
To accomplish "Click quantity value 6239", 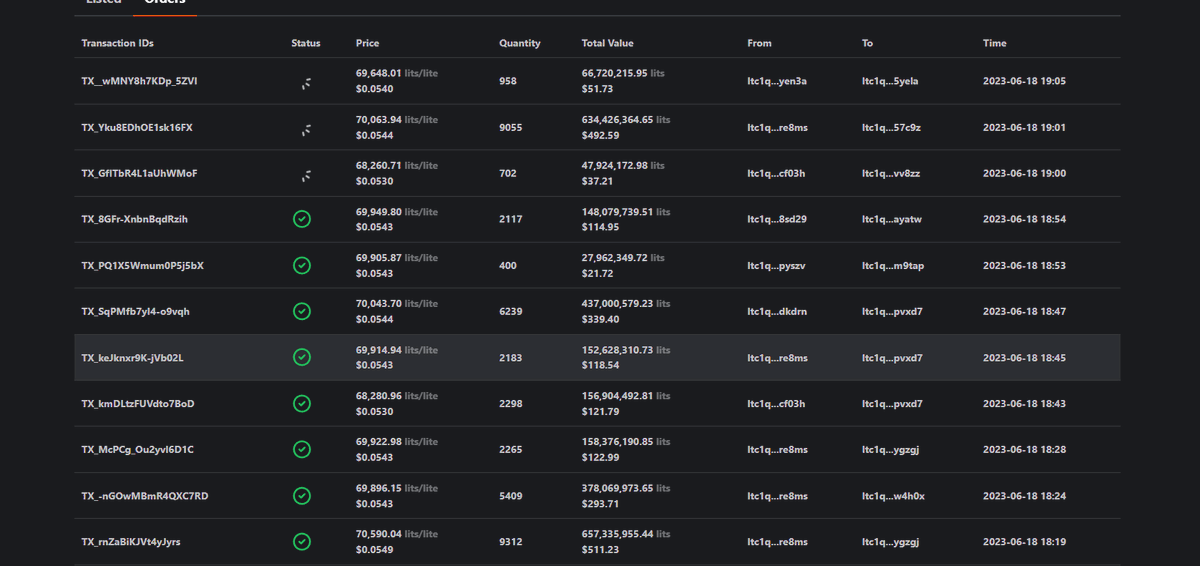I will click(x=510, y=311).
